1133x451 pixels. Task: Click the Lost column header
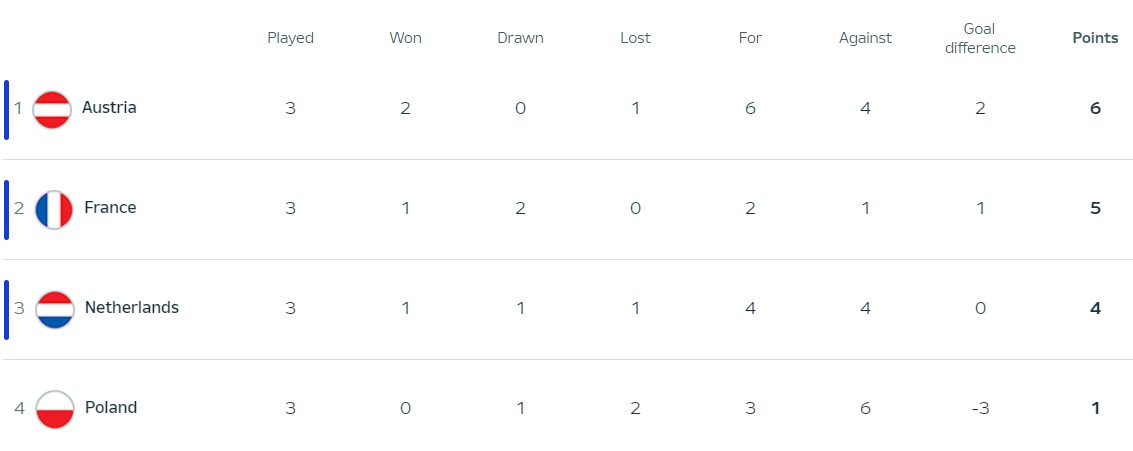click(635, 38)
